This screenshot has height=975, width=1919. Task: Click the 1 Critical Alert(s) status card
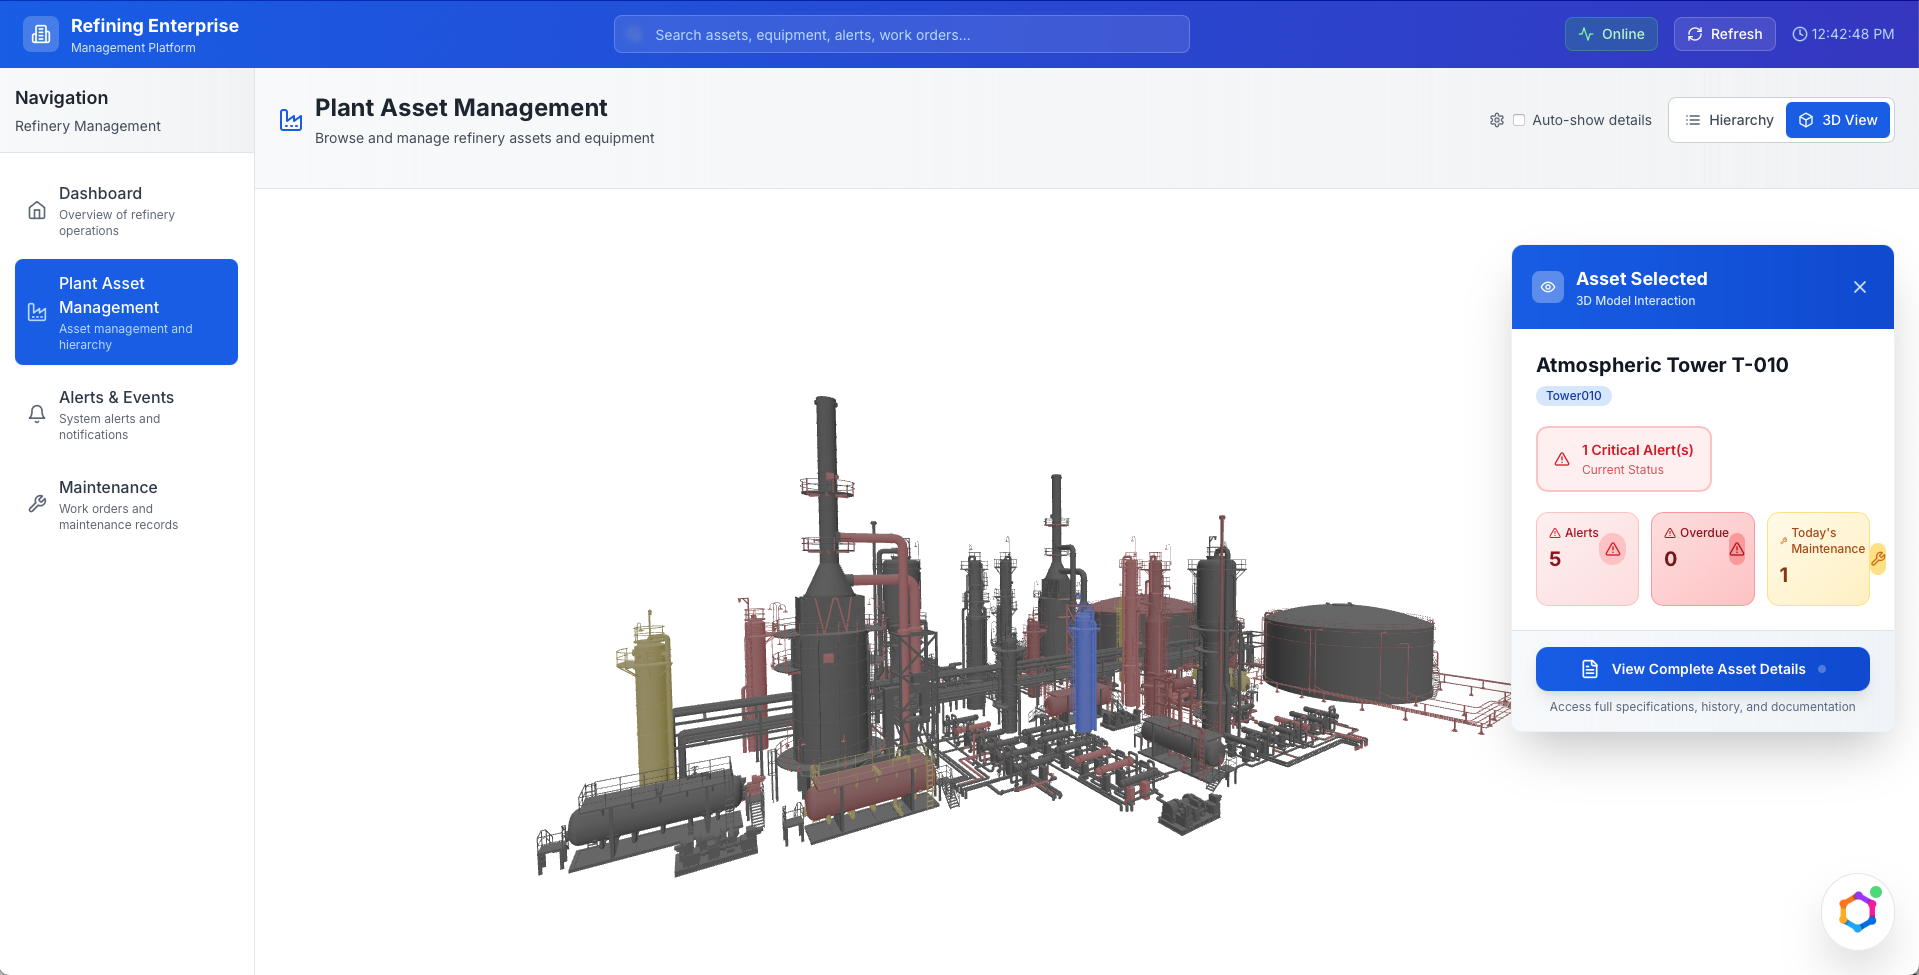pyautogui.click(x=1623, y=459)
